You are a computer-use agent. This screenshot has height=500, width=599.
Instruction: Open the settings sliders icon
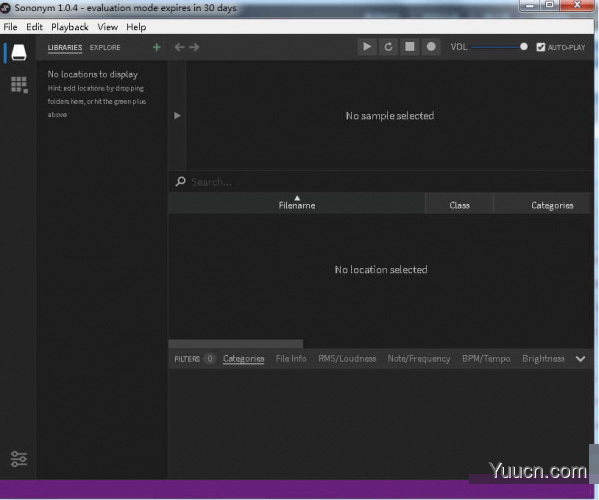pyautogui.click(x=19, y=459)
